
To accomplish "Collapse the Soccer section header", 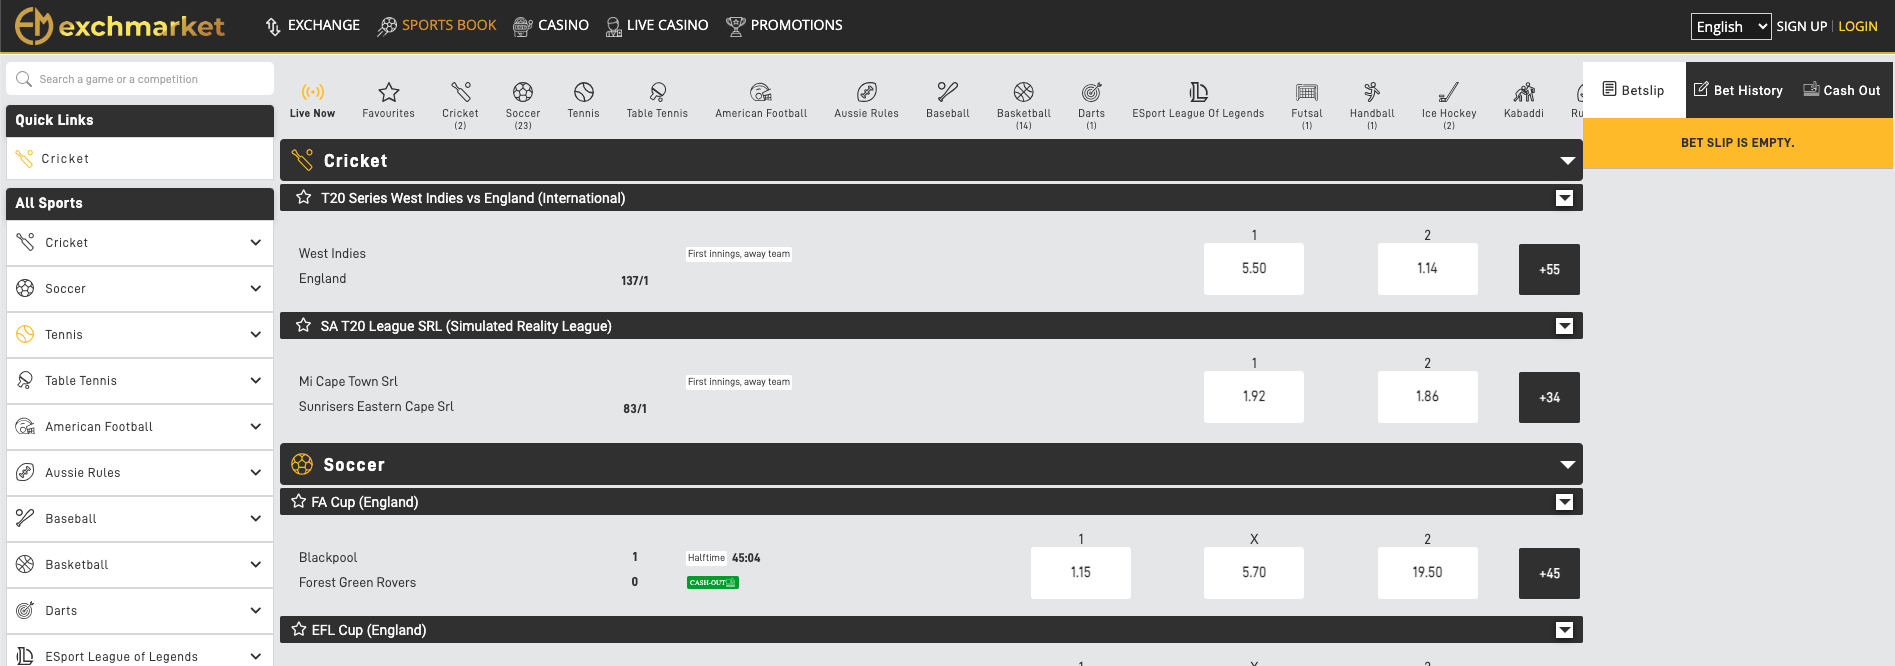I will pos(1567,465).
